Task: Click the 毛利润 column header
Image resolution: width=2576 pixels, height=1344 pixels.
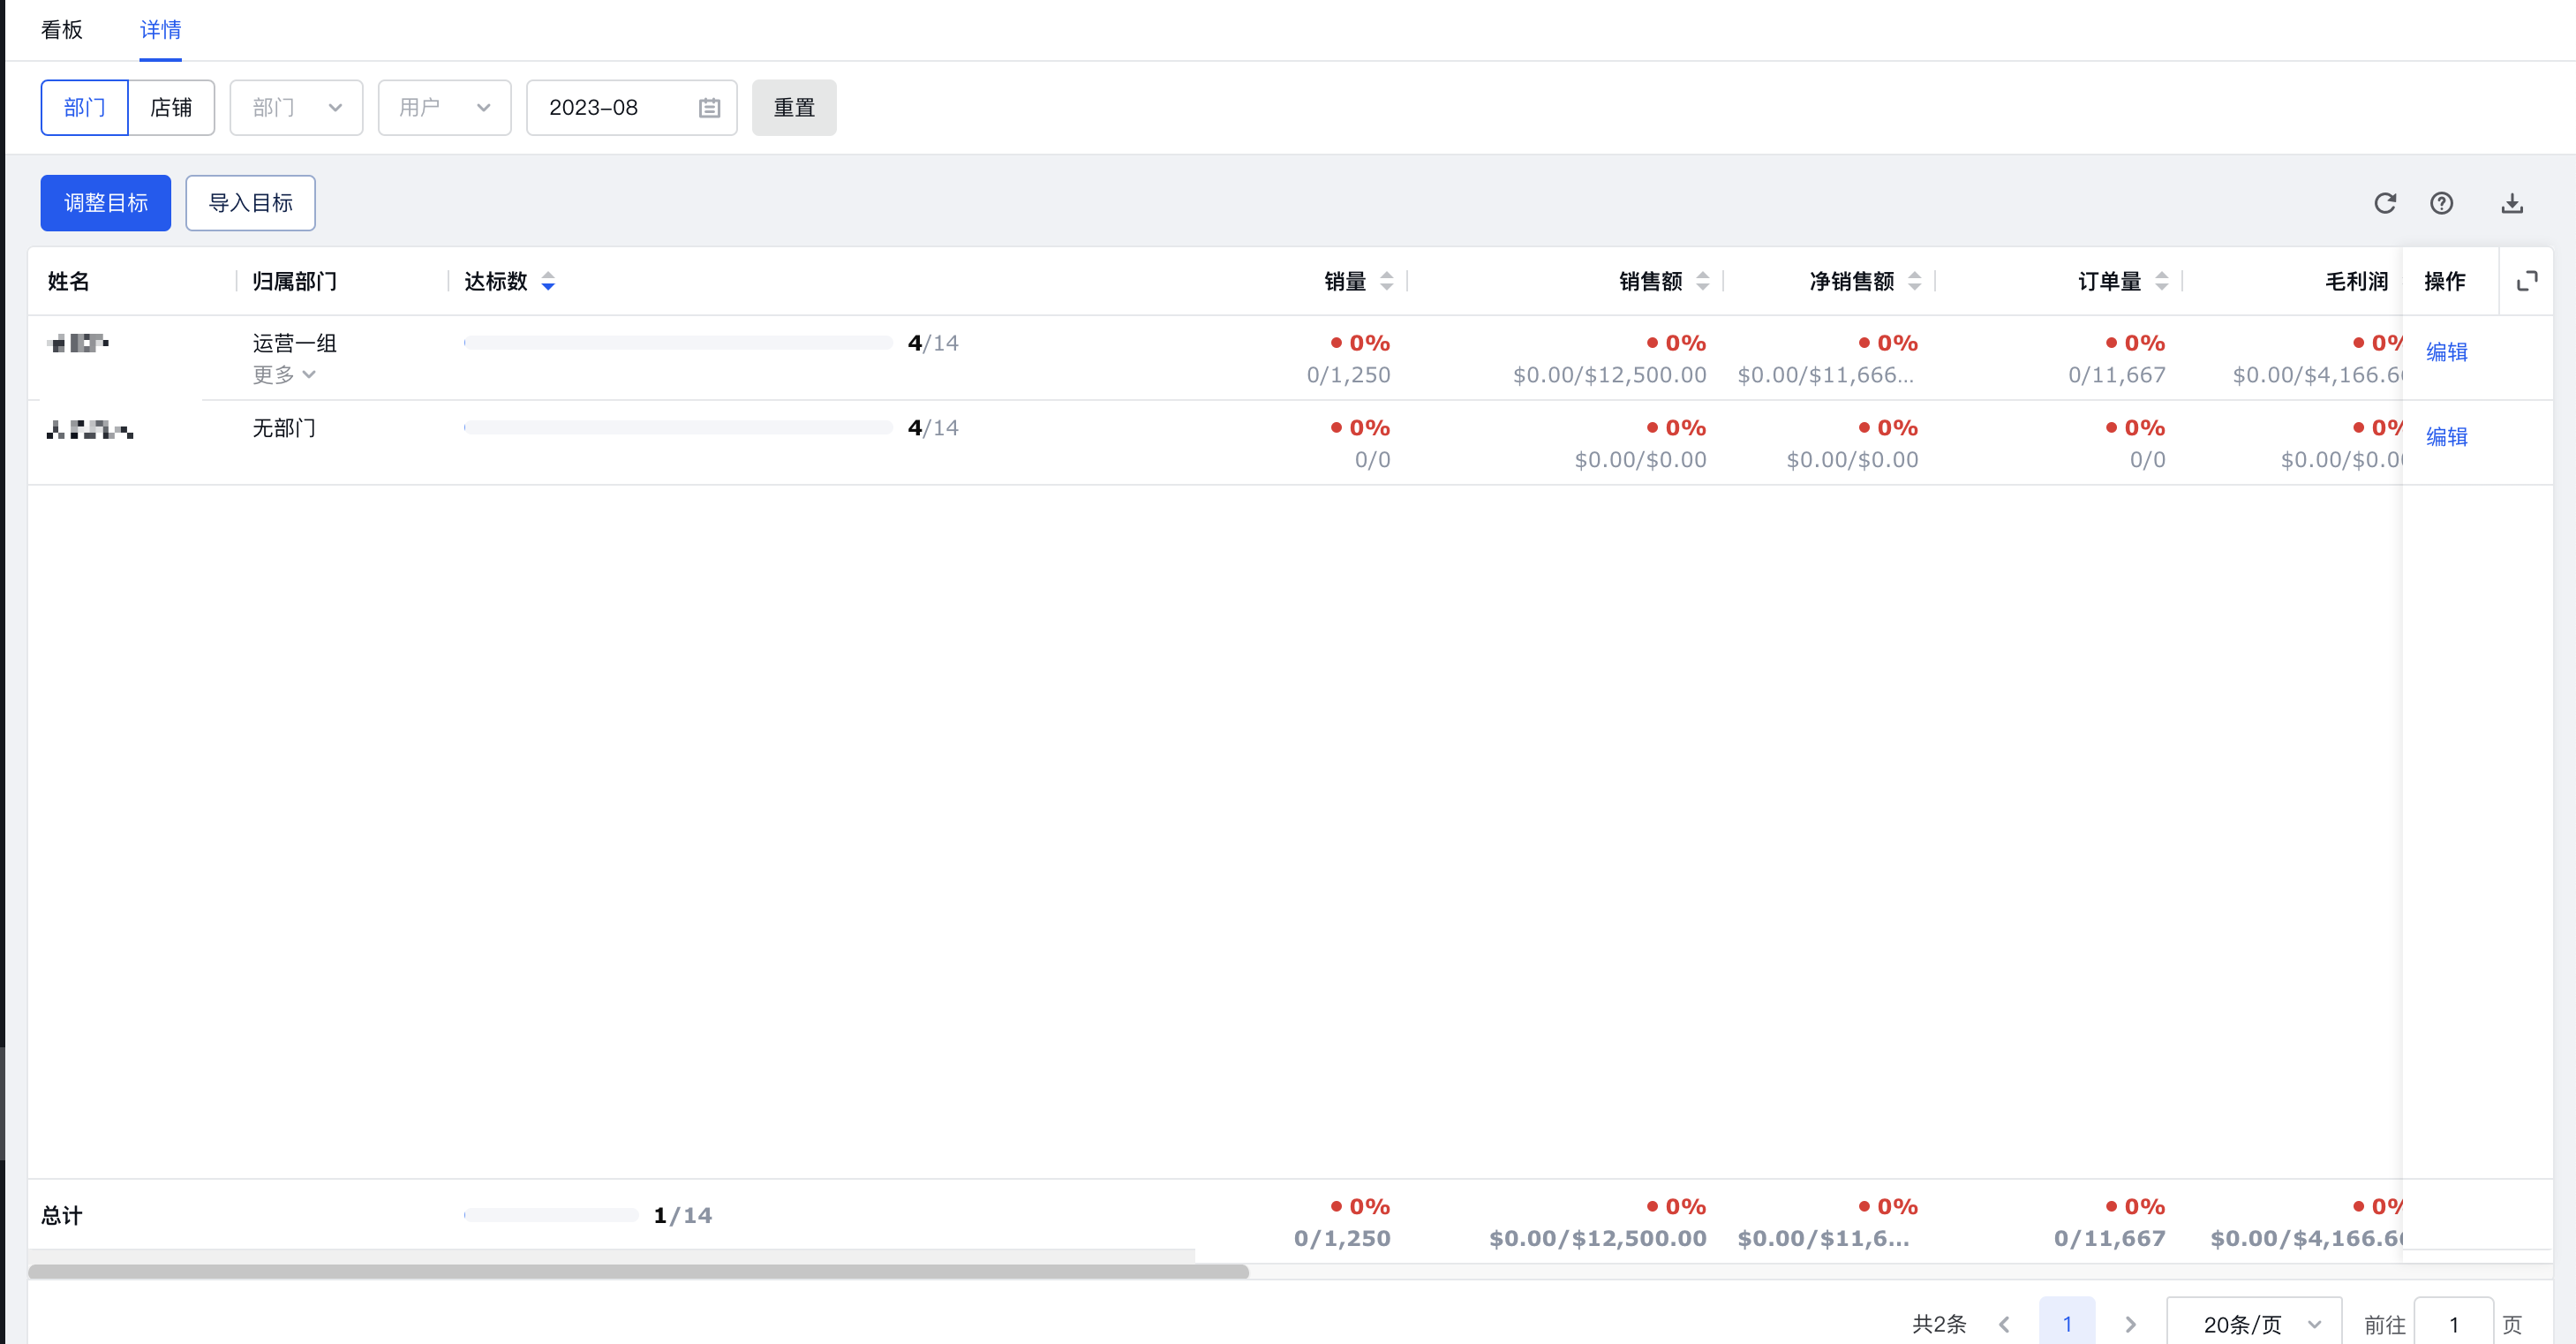Action: [x=2356, y=282]
